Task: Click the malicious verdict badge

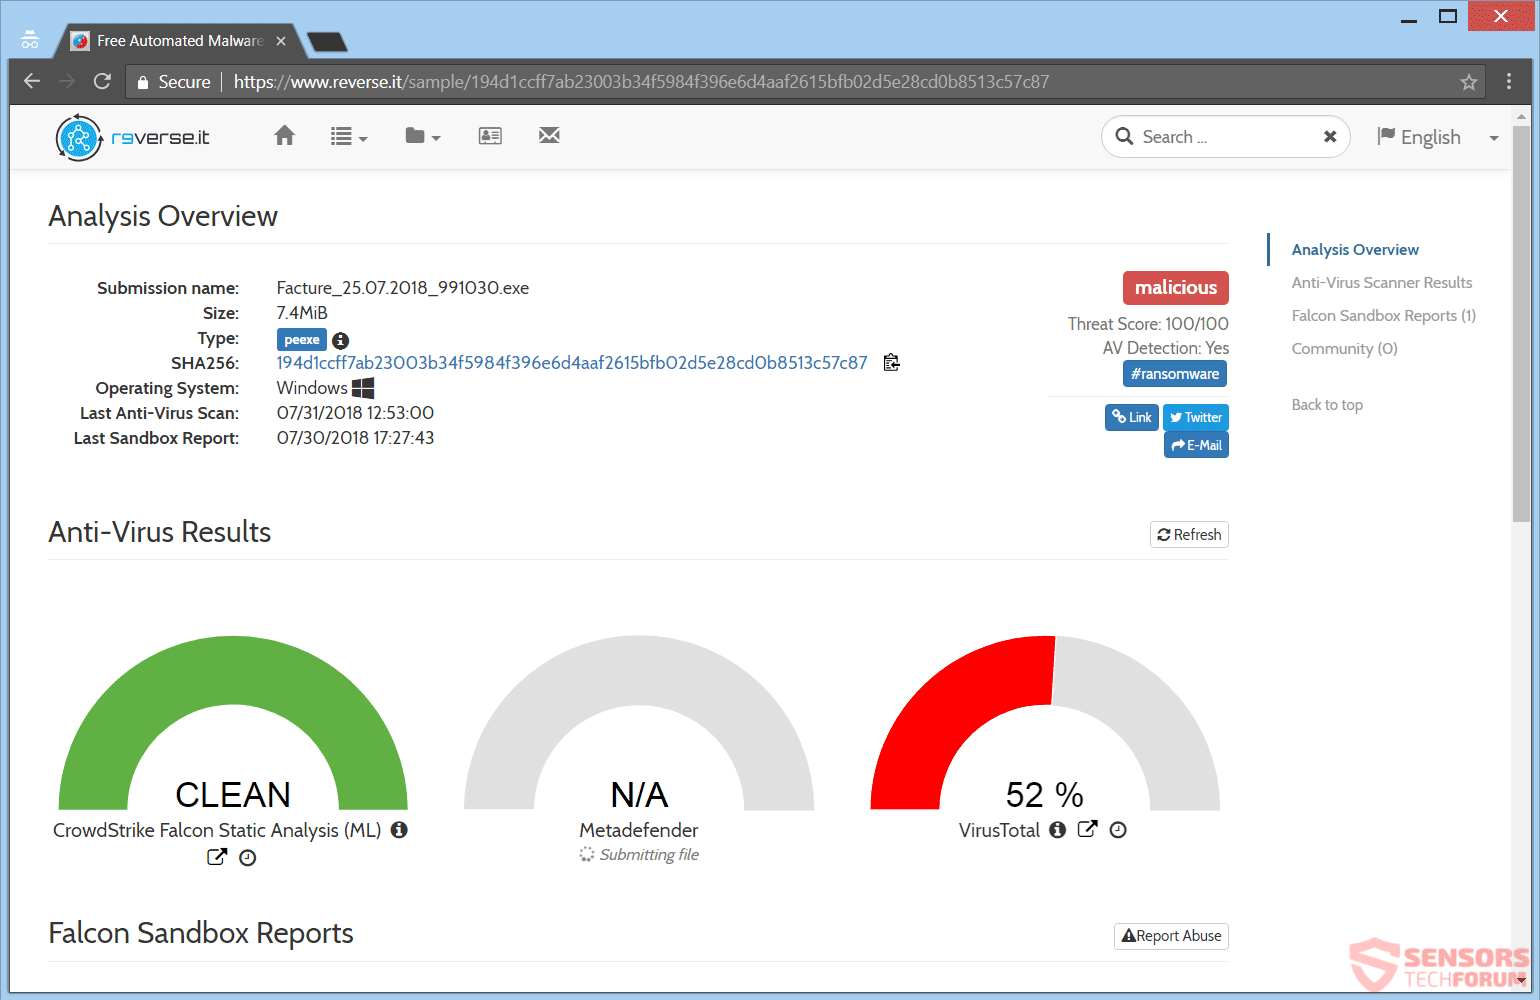Action: tap(1176, 288)
